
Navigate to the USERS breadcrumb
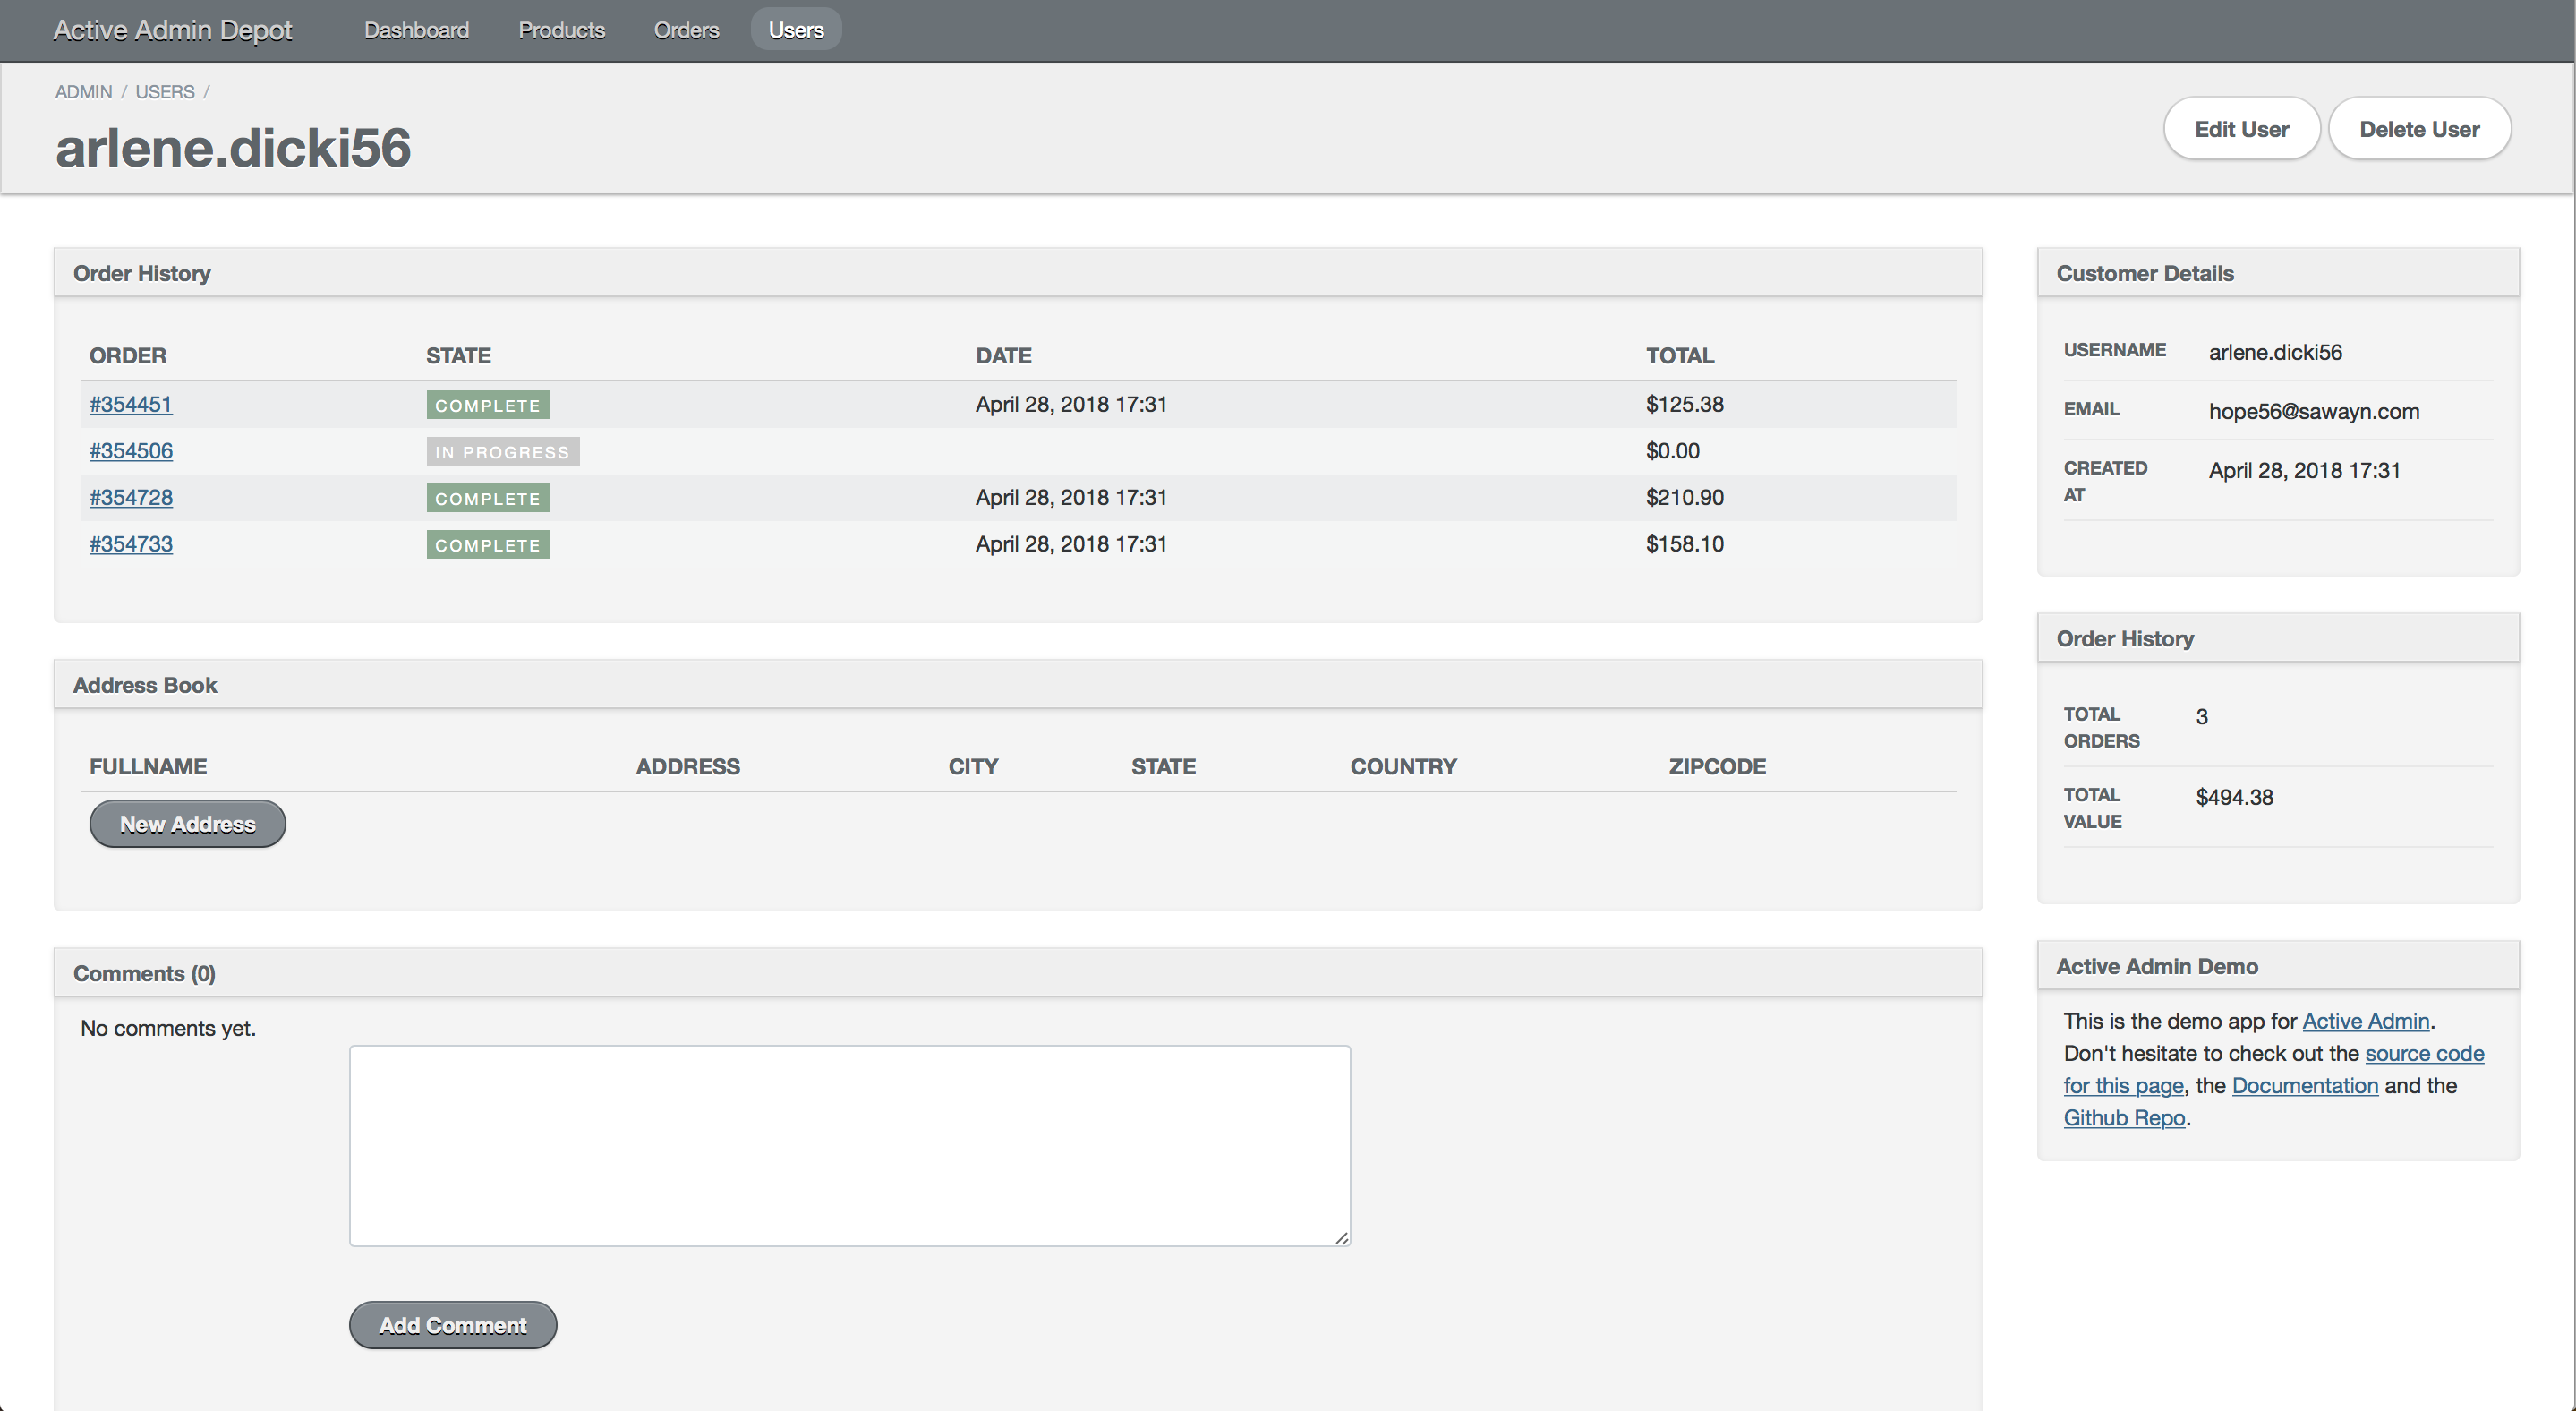(x=165, y=92)
